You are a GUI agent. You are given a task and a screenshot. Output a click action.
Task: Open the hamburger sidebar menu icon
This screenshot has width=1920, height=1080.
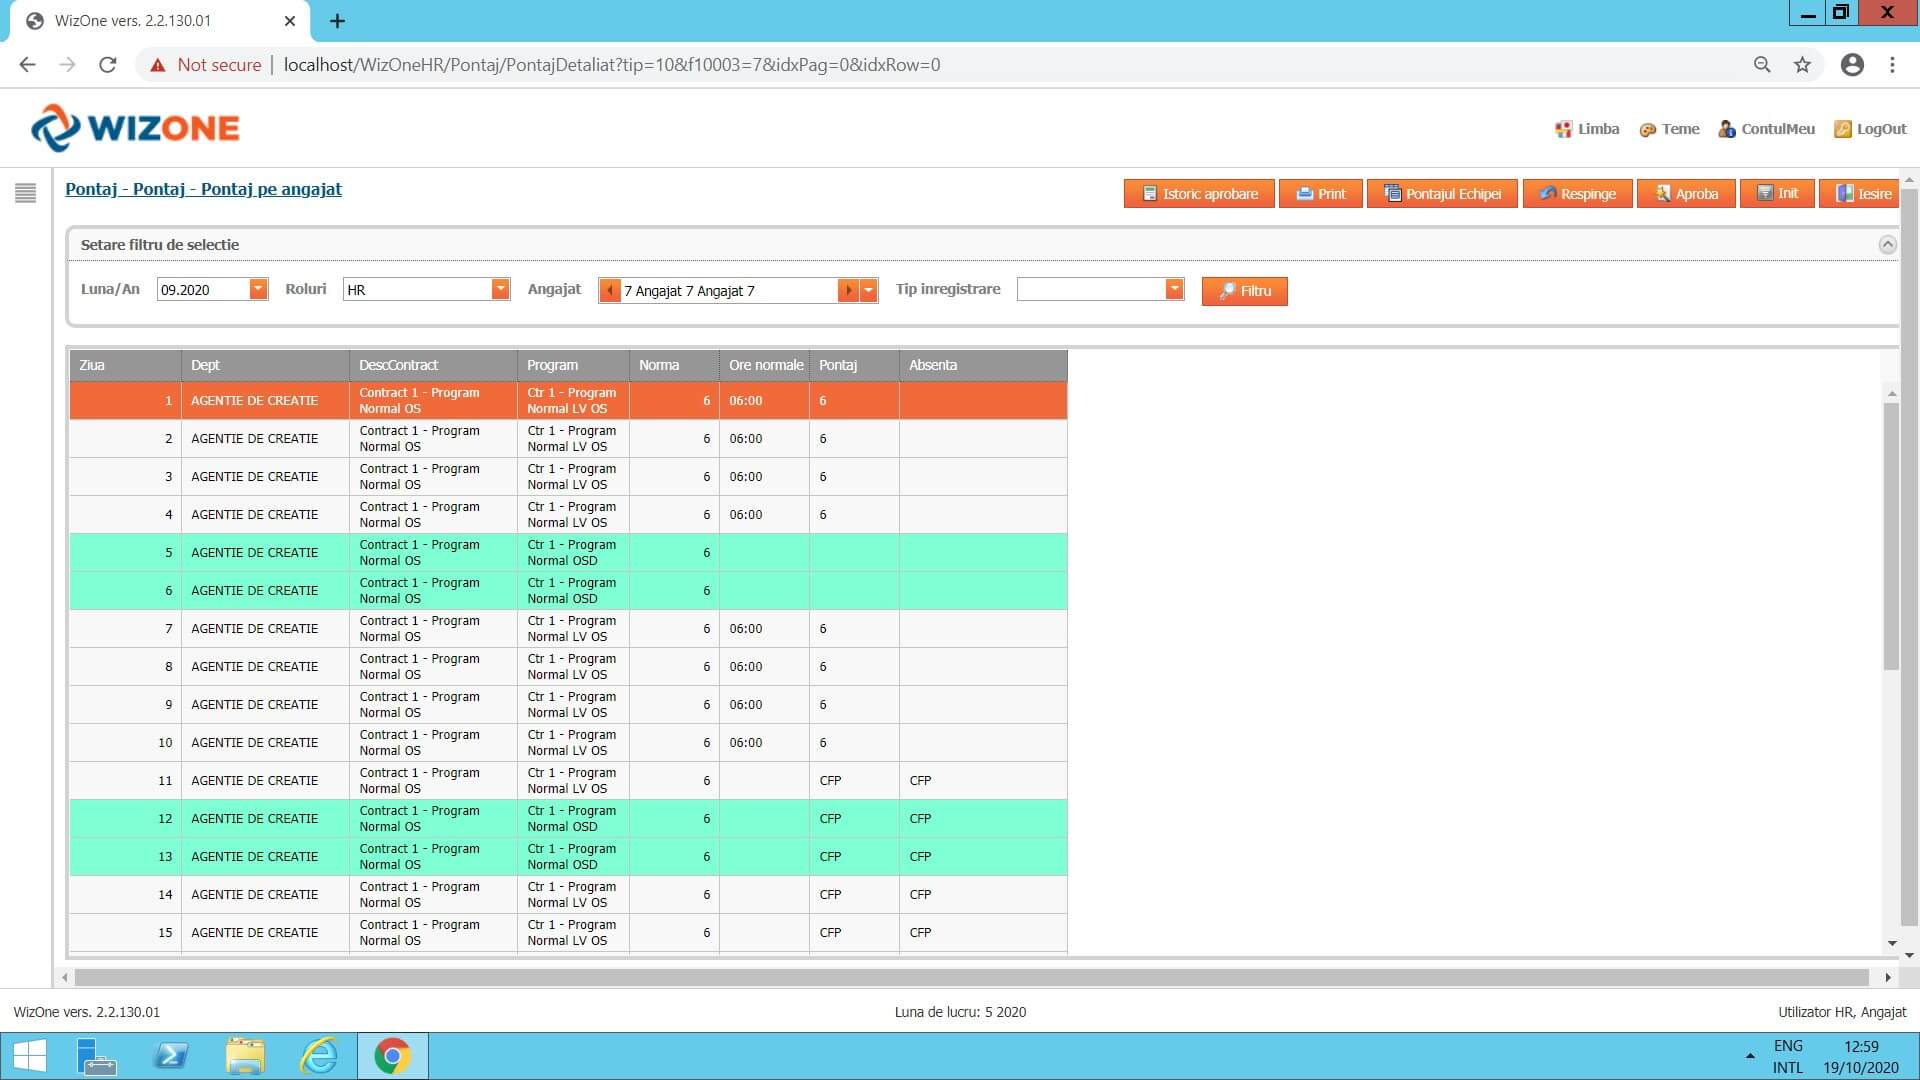pyautogui.click(x=26, y=193)
